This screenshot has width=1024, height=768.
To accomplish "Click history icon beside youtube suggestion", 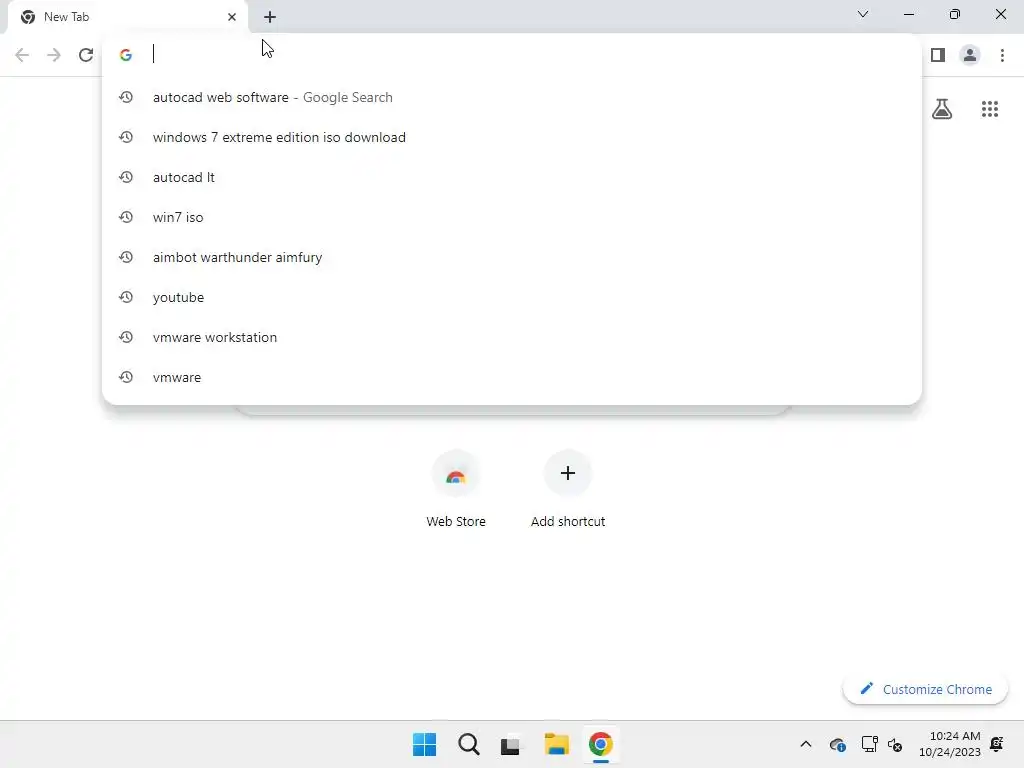I will coord(126,297).
